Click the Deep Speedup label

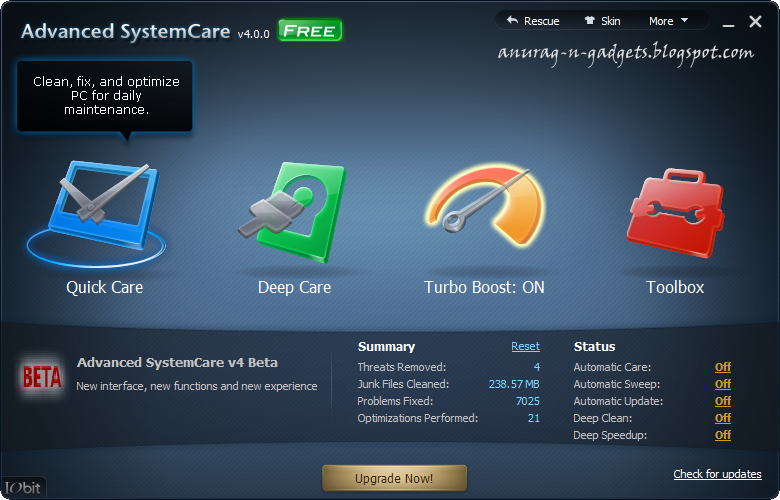coord(610,435)
